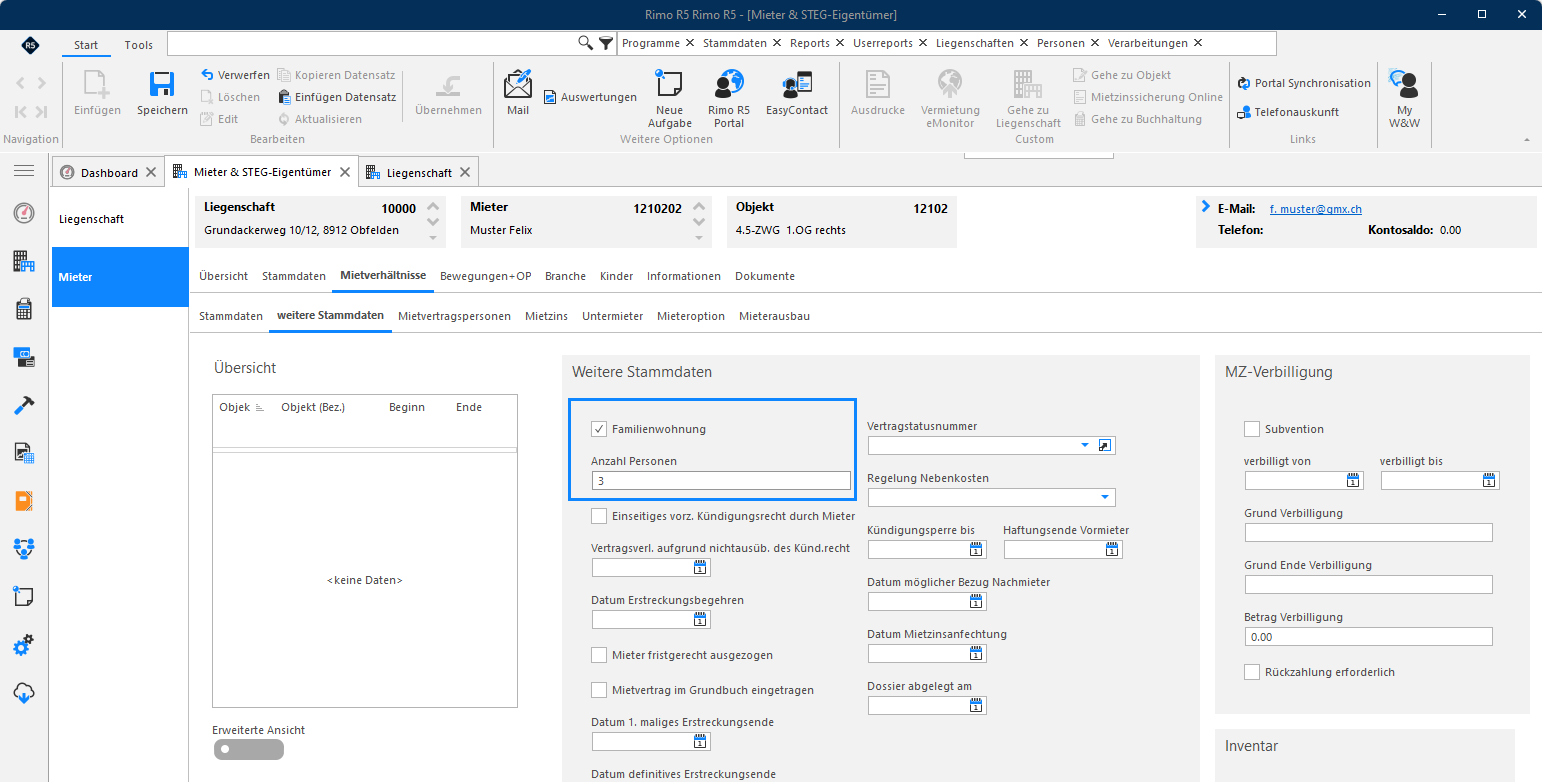Check Mieter fristgerecht ausgezogen
Viewport: 1542px width, 782px height.
tap(599, 655)
